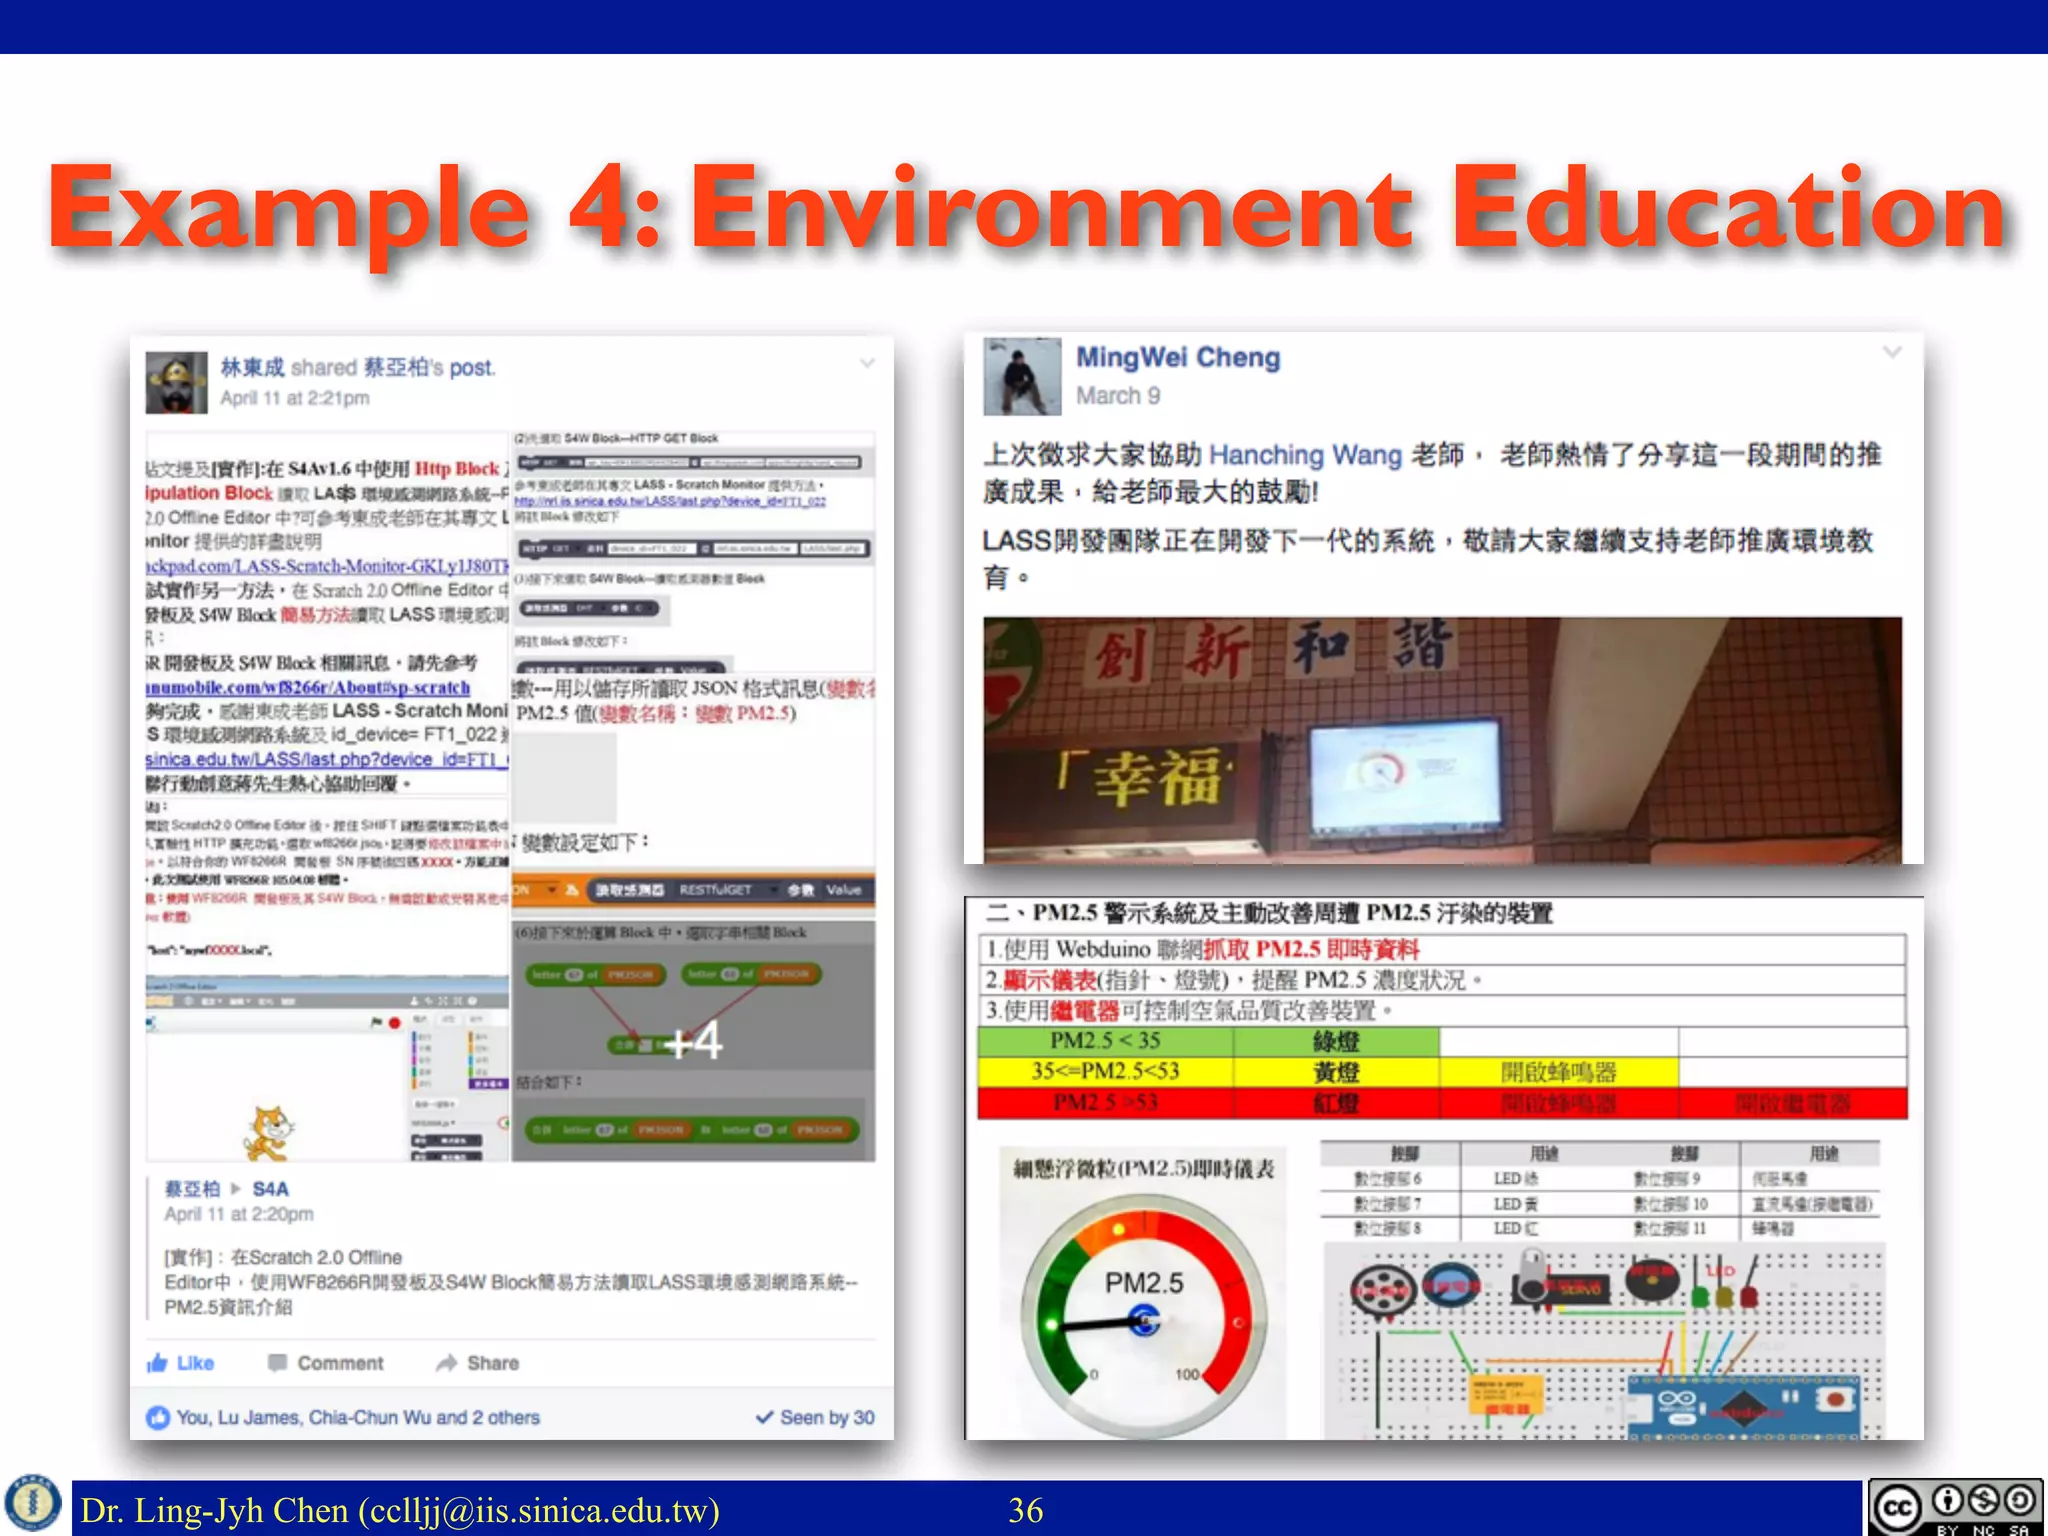Screen dimensions: 2048x1536
Task: Open the S4A group link
Action: pyautogui.click(x=270, y=1189)
